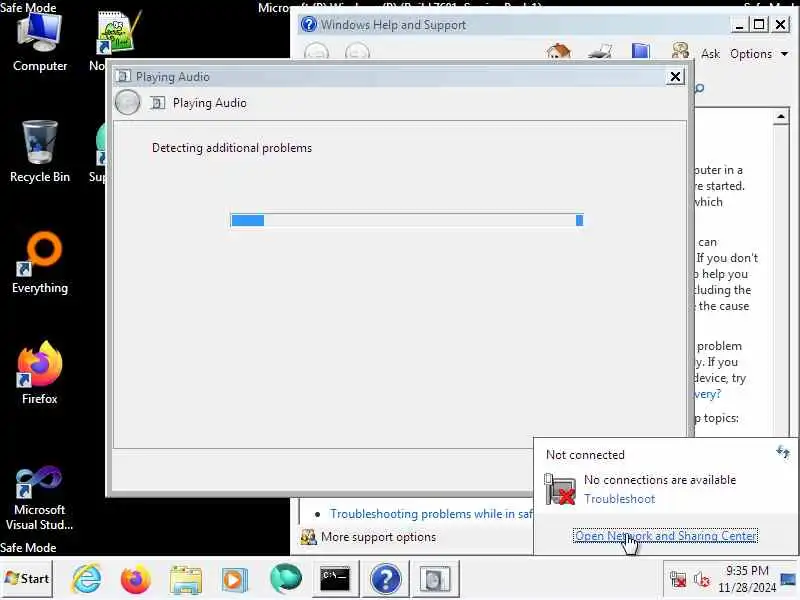The height and width of the screenshot is (600, 800).
Task: Click the Print icon in Help and Support
Action: (599, 52)
